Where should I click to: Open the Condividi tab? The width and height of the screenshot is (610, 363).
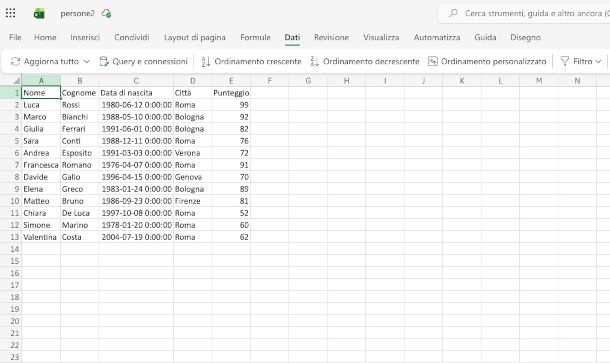tap(132, 37)
